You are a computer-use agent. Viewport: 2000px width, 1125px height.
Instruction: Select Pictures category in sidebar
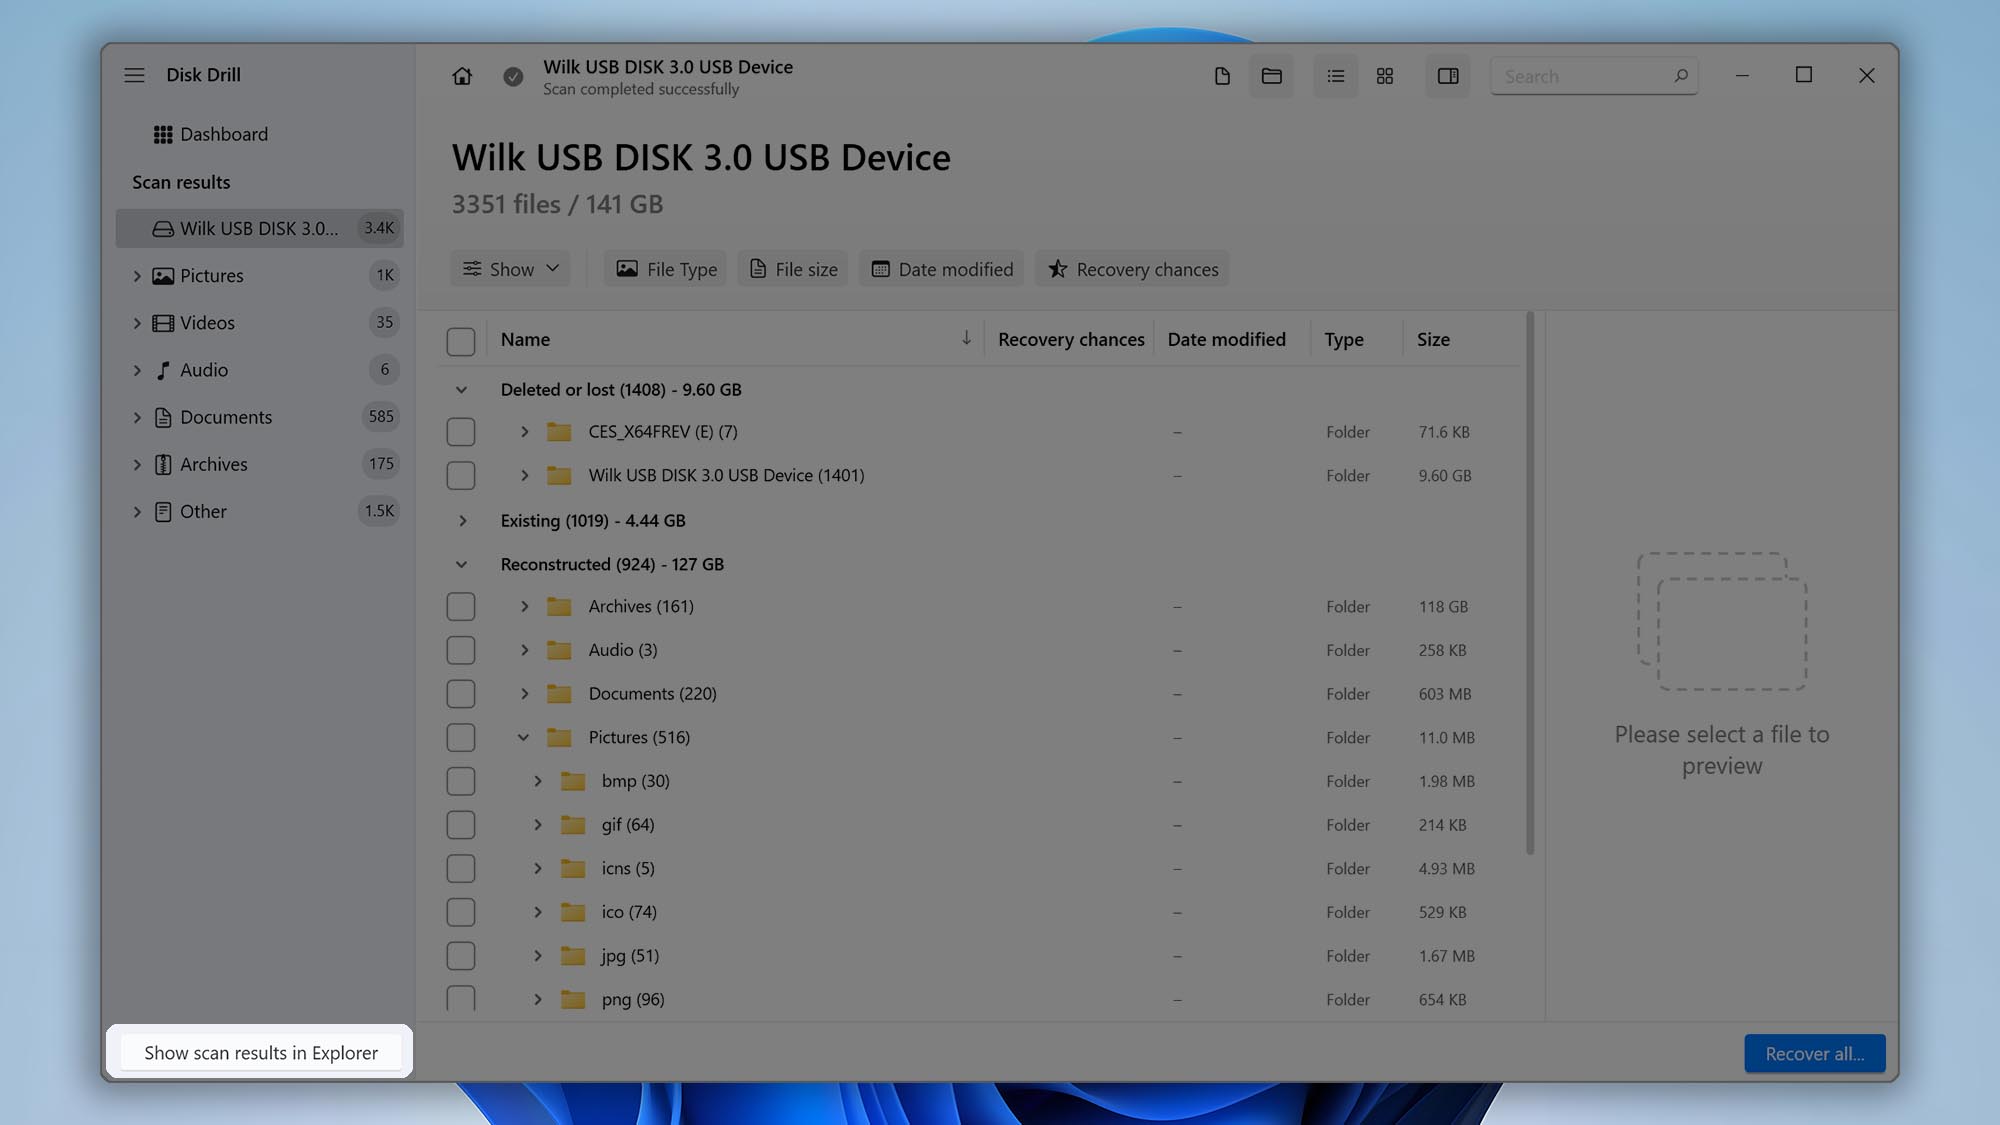260,275
